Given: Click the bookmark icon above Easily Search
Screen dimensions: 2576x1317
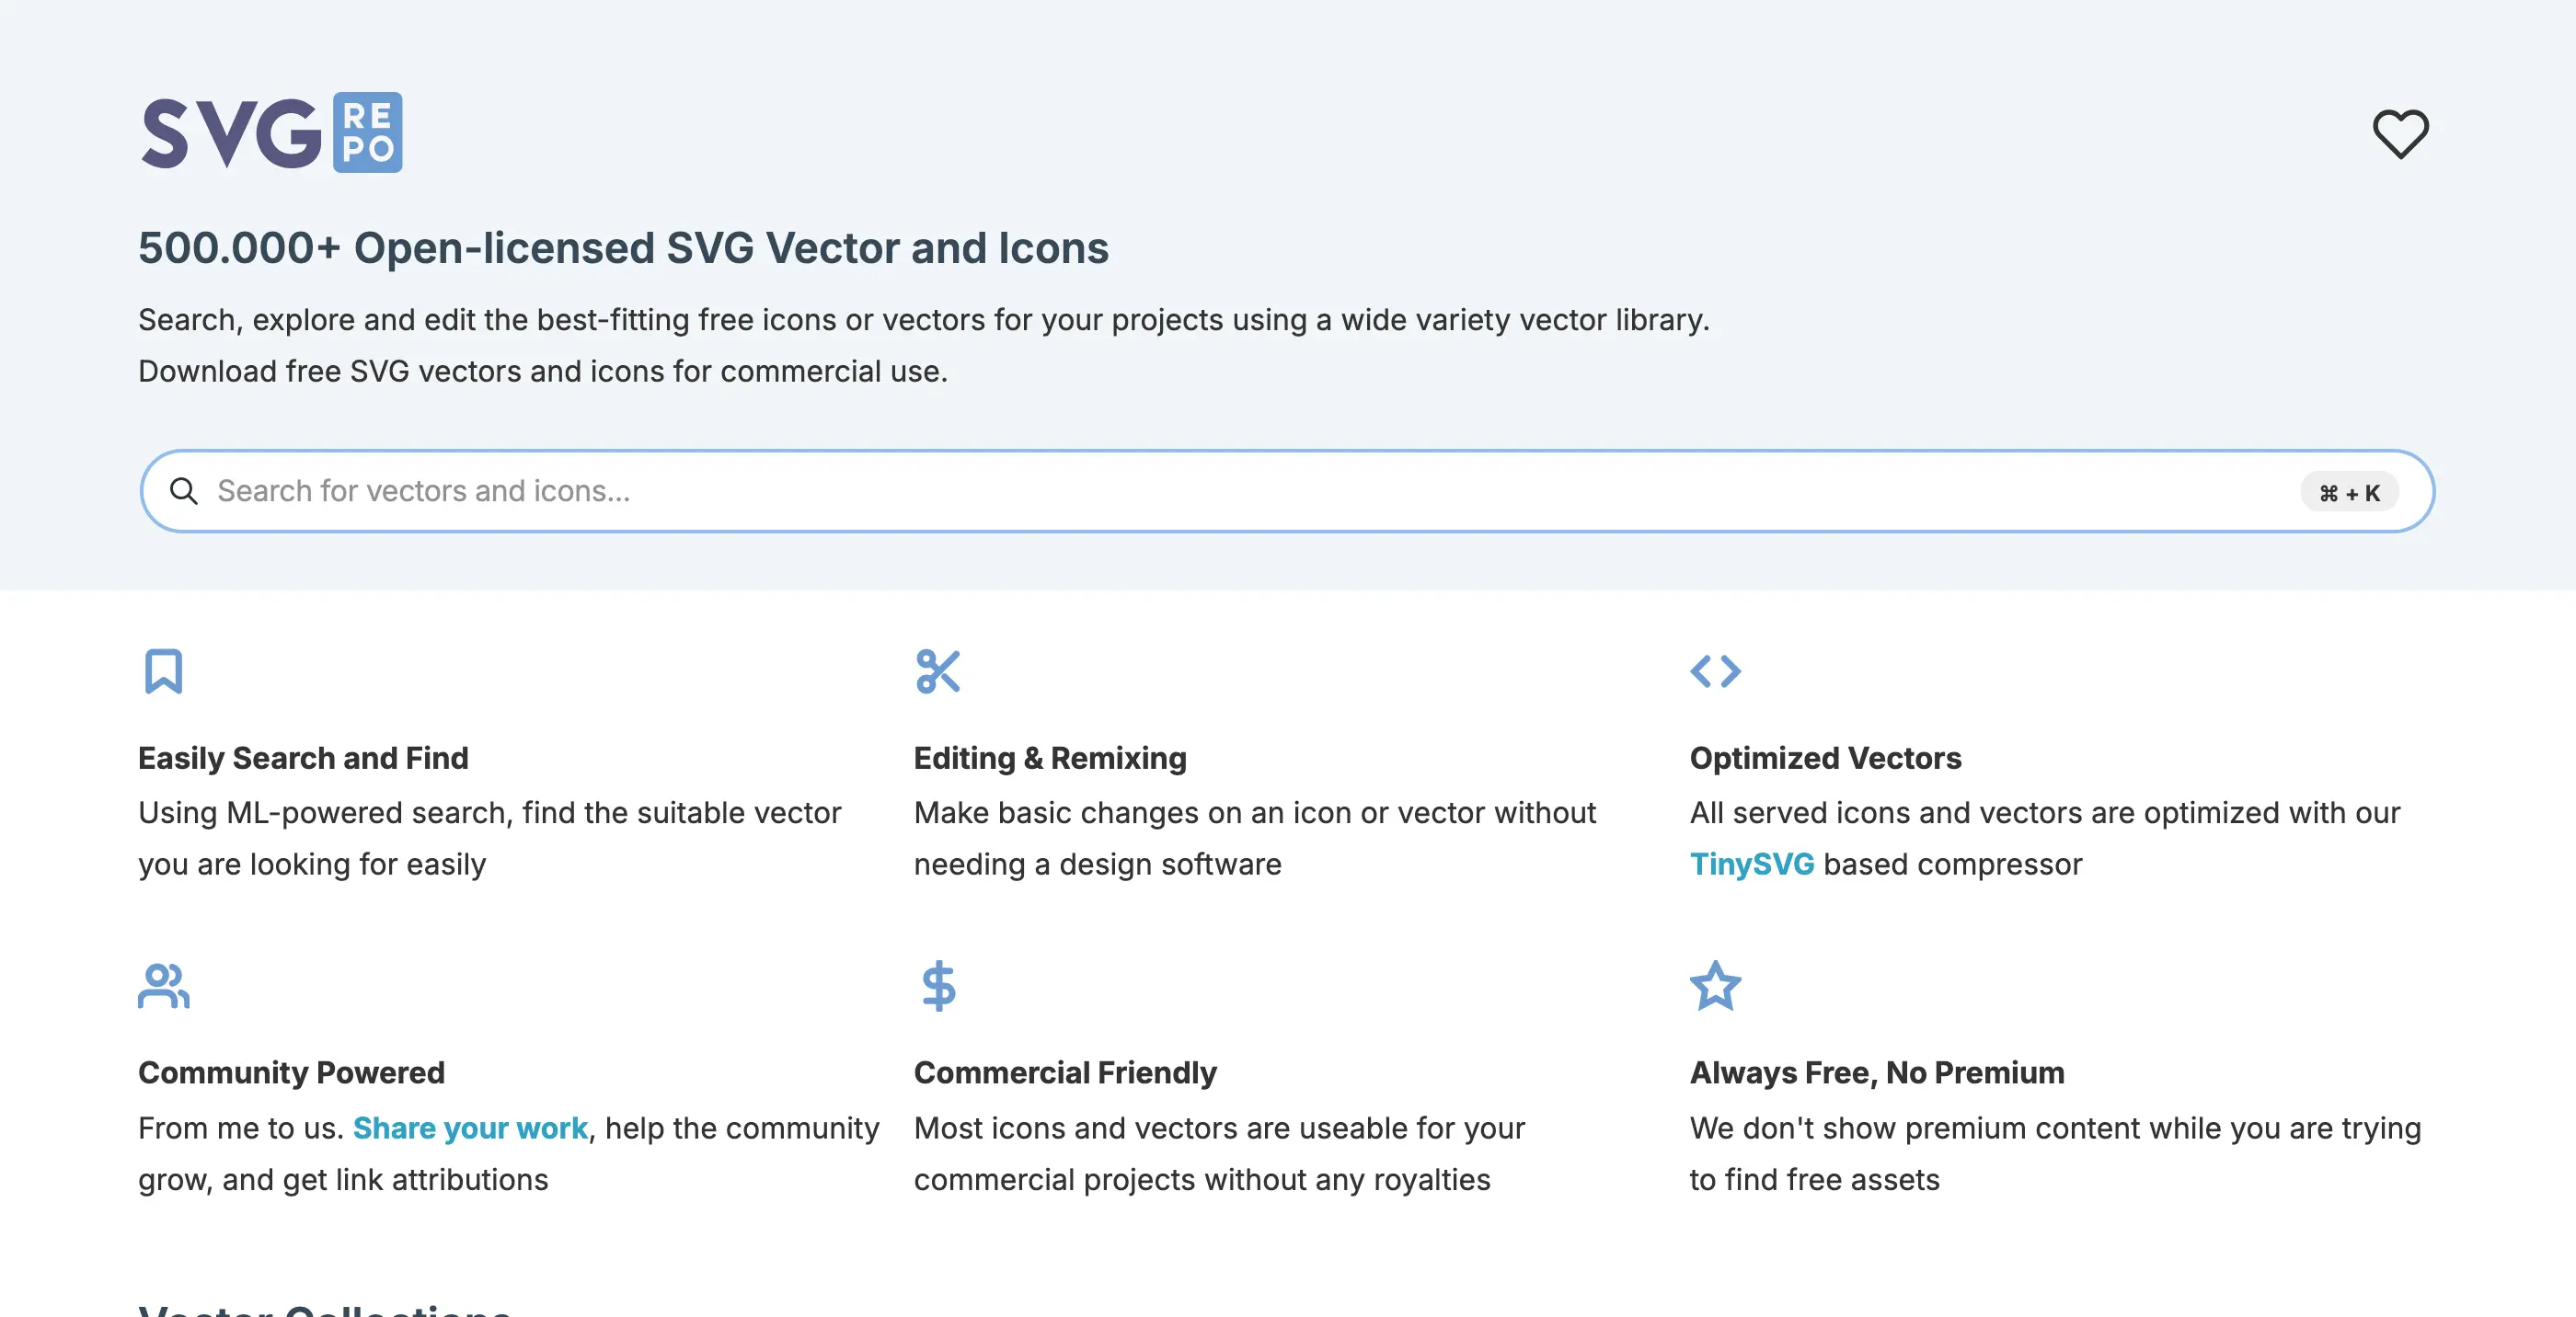Looking at the screenshot, I should 163,671.
